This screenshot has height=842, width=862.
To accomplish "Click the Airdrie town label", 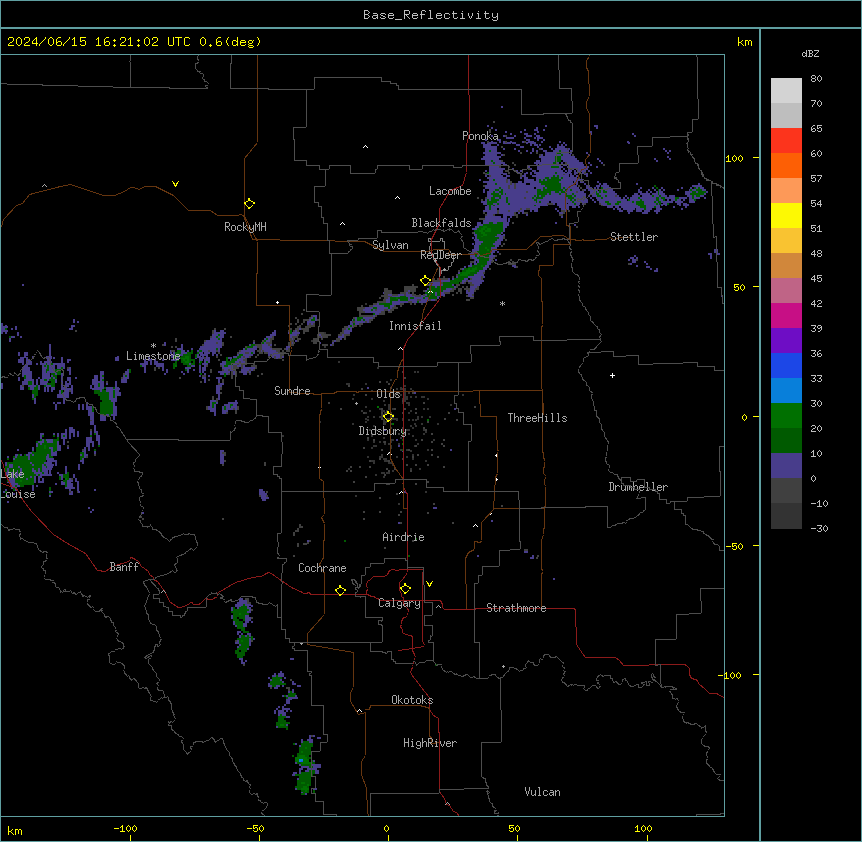I will tap(404, 537).
